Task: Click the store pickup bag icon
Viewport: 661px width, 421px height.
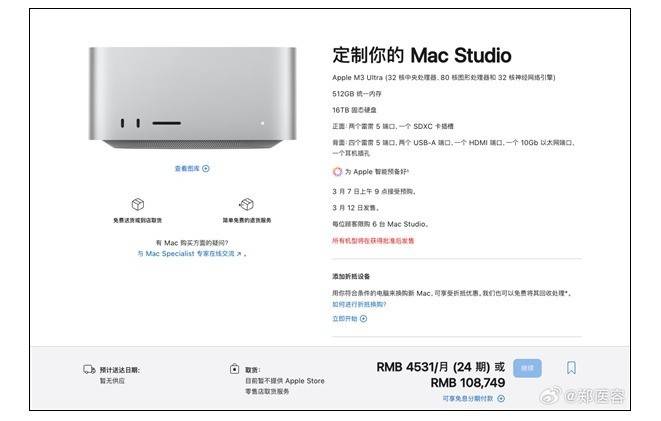Action: [x=234, y=369]
